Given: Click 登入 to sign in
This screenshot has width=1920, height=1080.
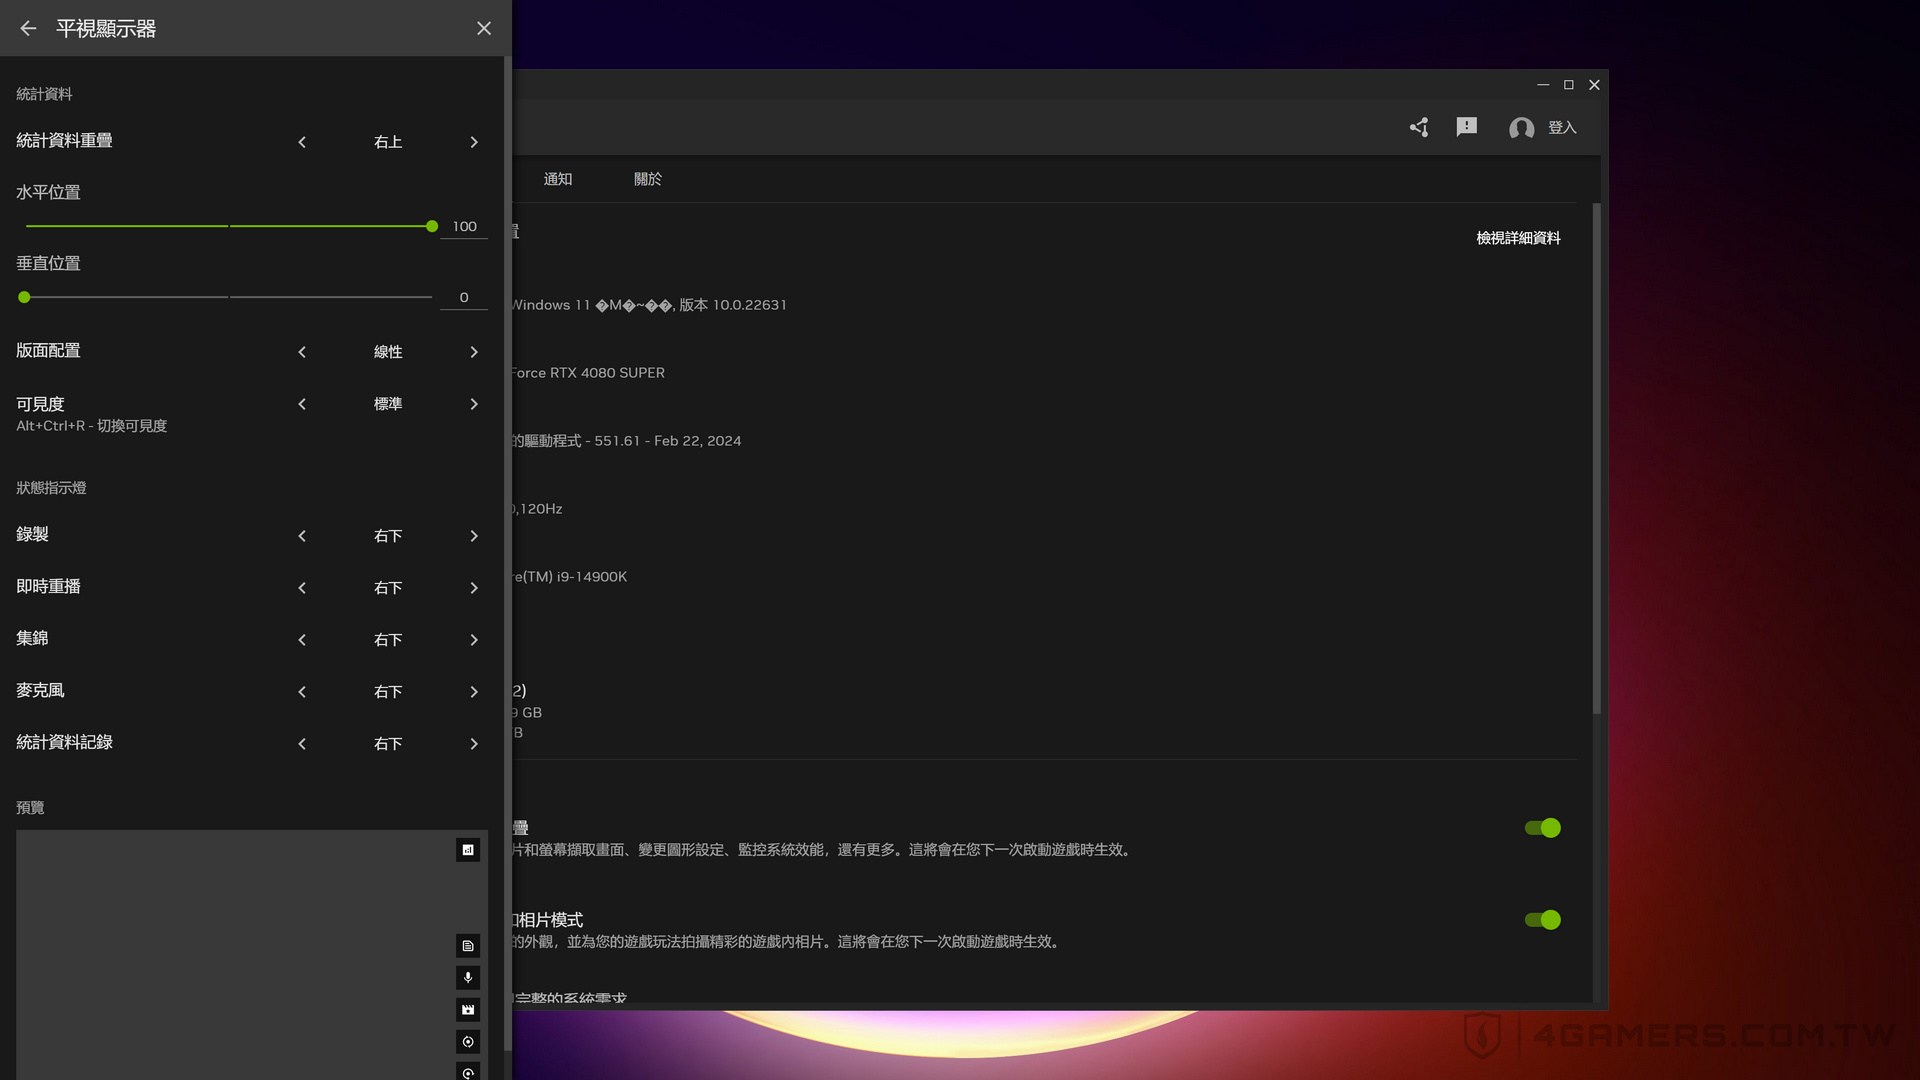Looking at the screenshot, I should (x=1562, y=128).
